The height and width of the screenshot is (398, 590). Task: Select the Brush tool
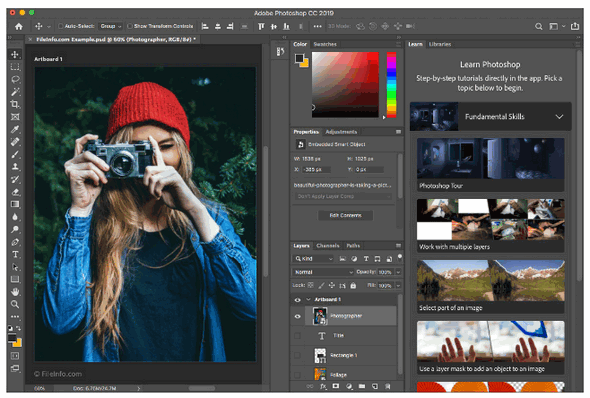tap(15, 154)
